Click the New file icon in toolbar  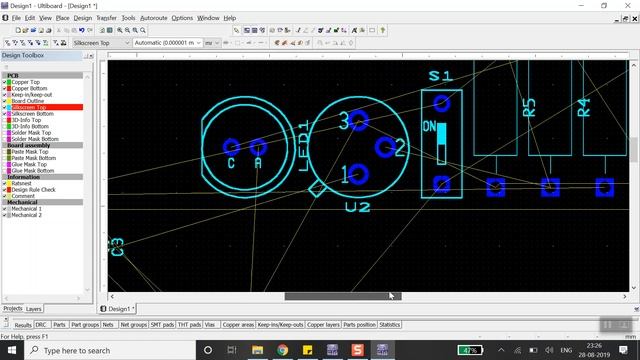(18, 30)
